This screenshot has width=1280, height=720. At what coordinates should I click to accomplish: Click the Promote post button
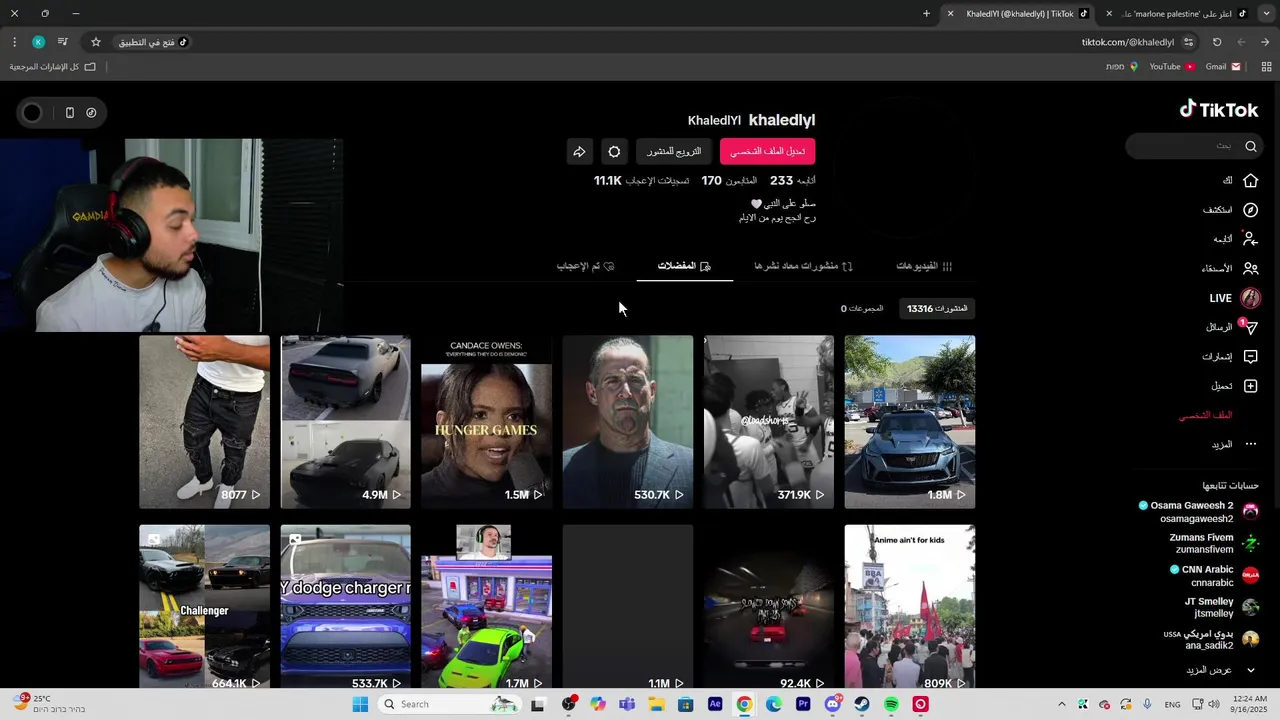(674, 152)
